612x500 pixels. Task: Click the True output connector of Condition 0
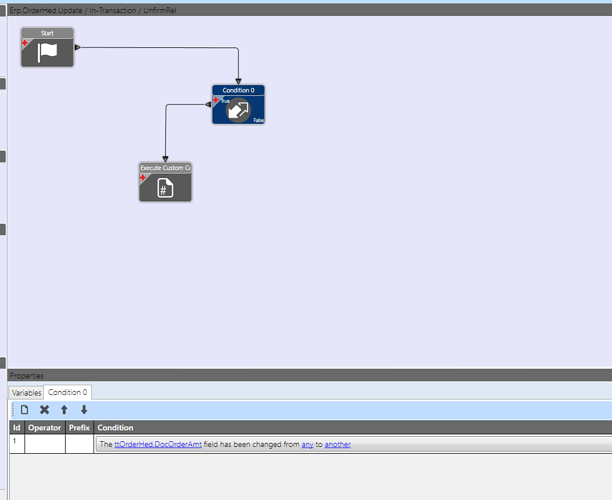208,104
